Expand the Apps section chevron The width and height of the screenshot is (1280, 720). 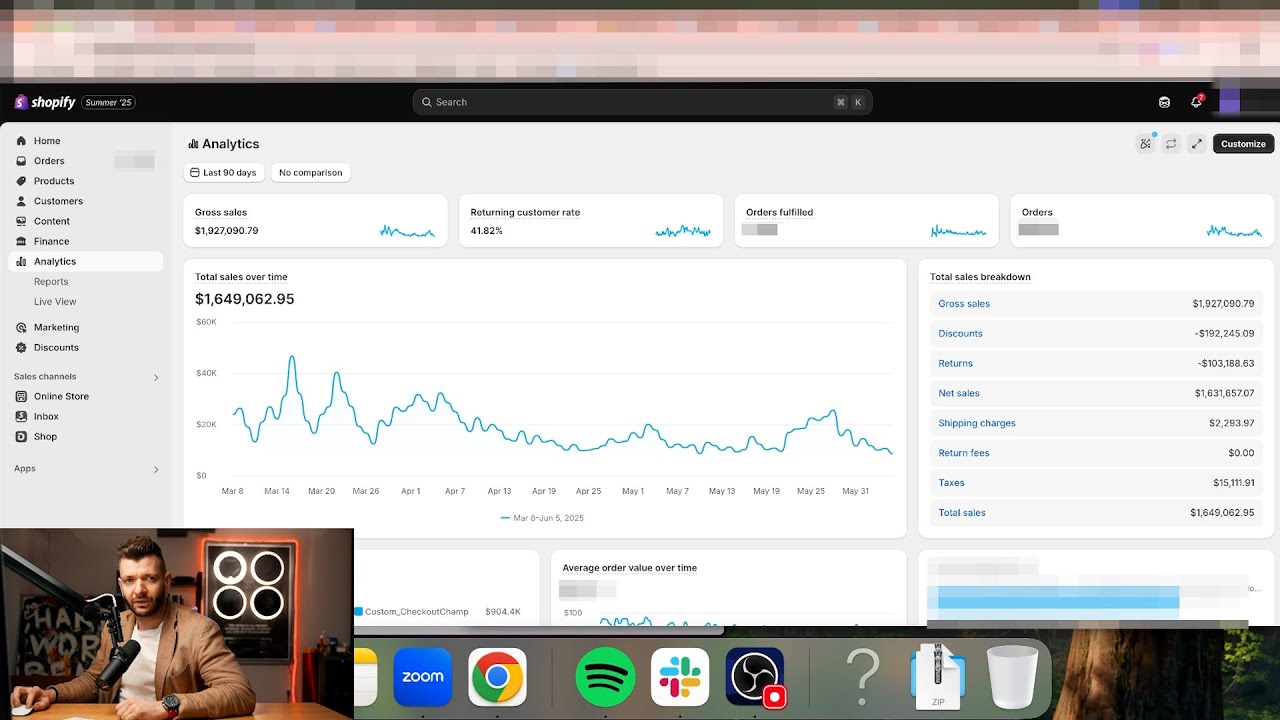156,469
